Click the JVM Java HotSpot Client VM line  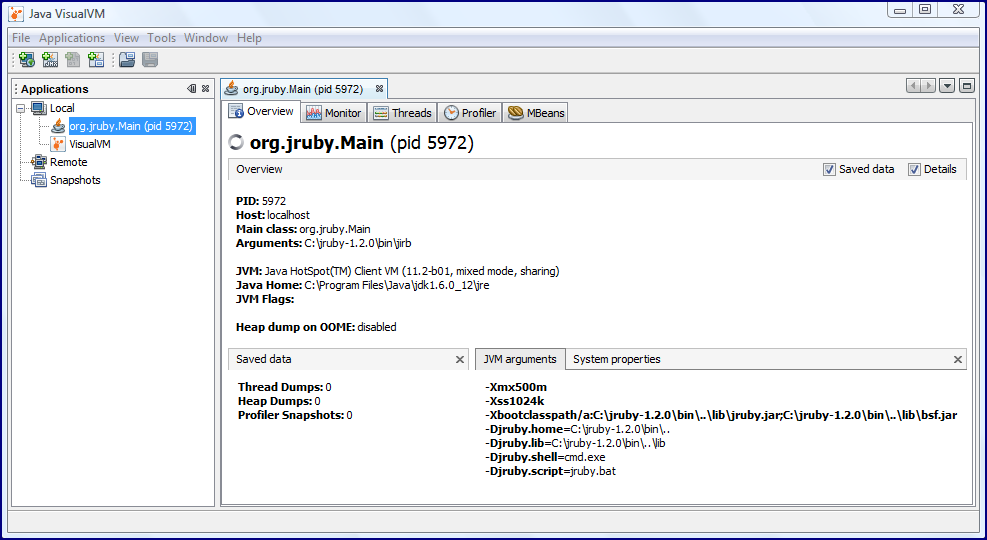tap(397, 271)
